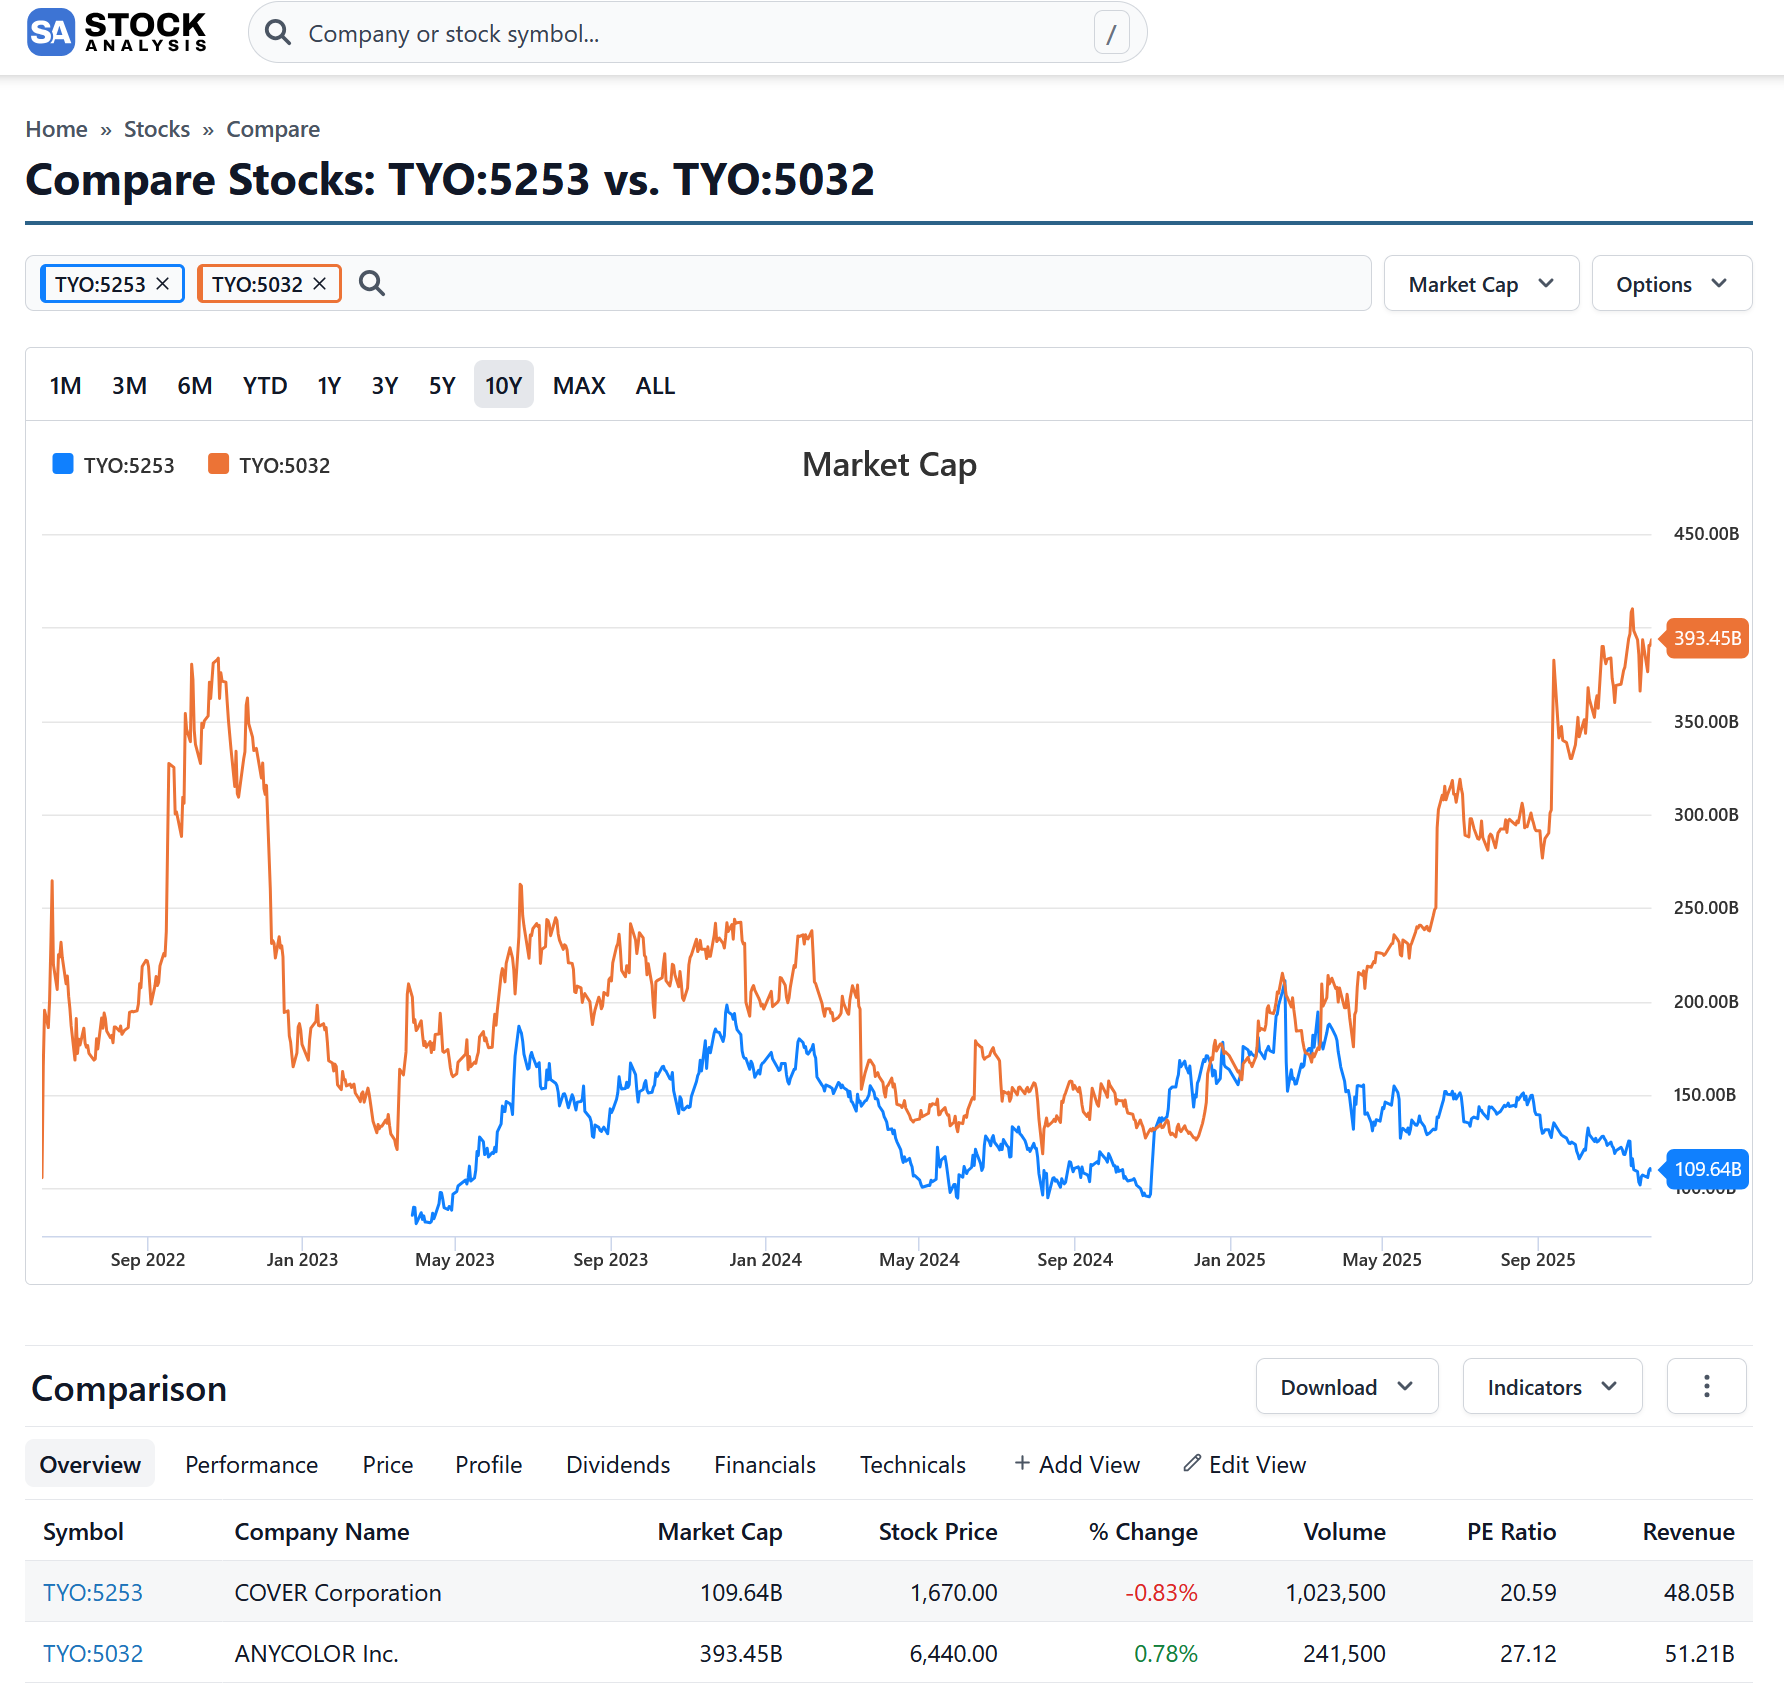Screen dimensions: 1784x1692
Task: Select the 5Y time range
Action: click(x=442, y=385)
